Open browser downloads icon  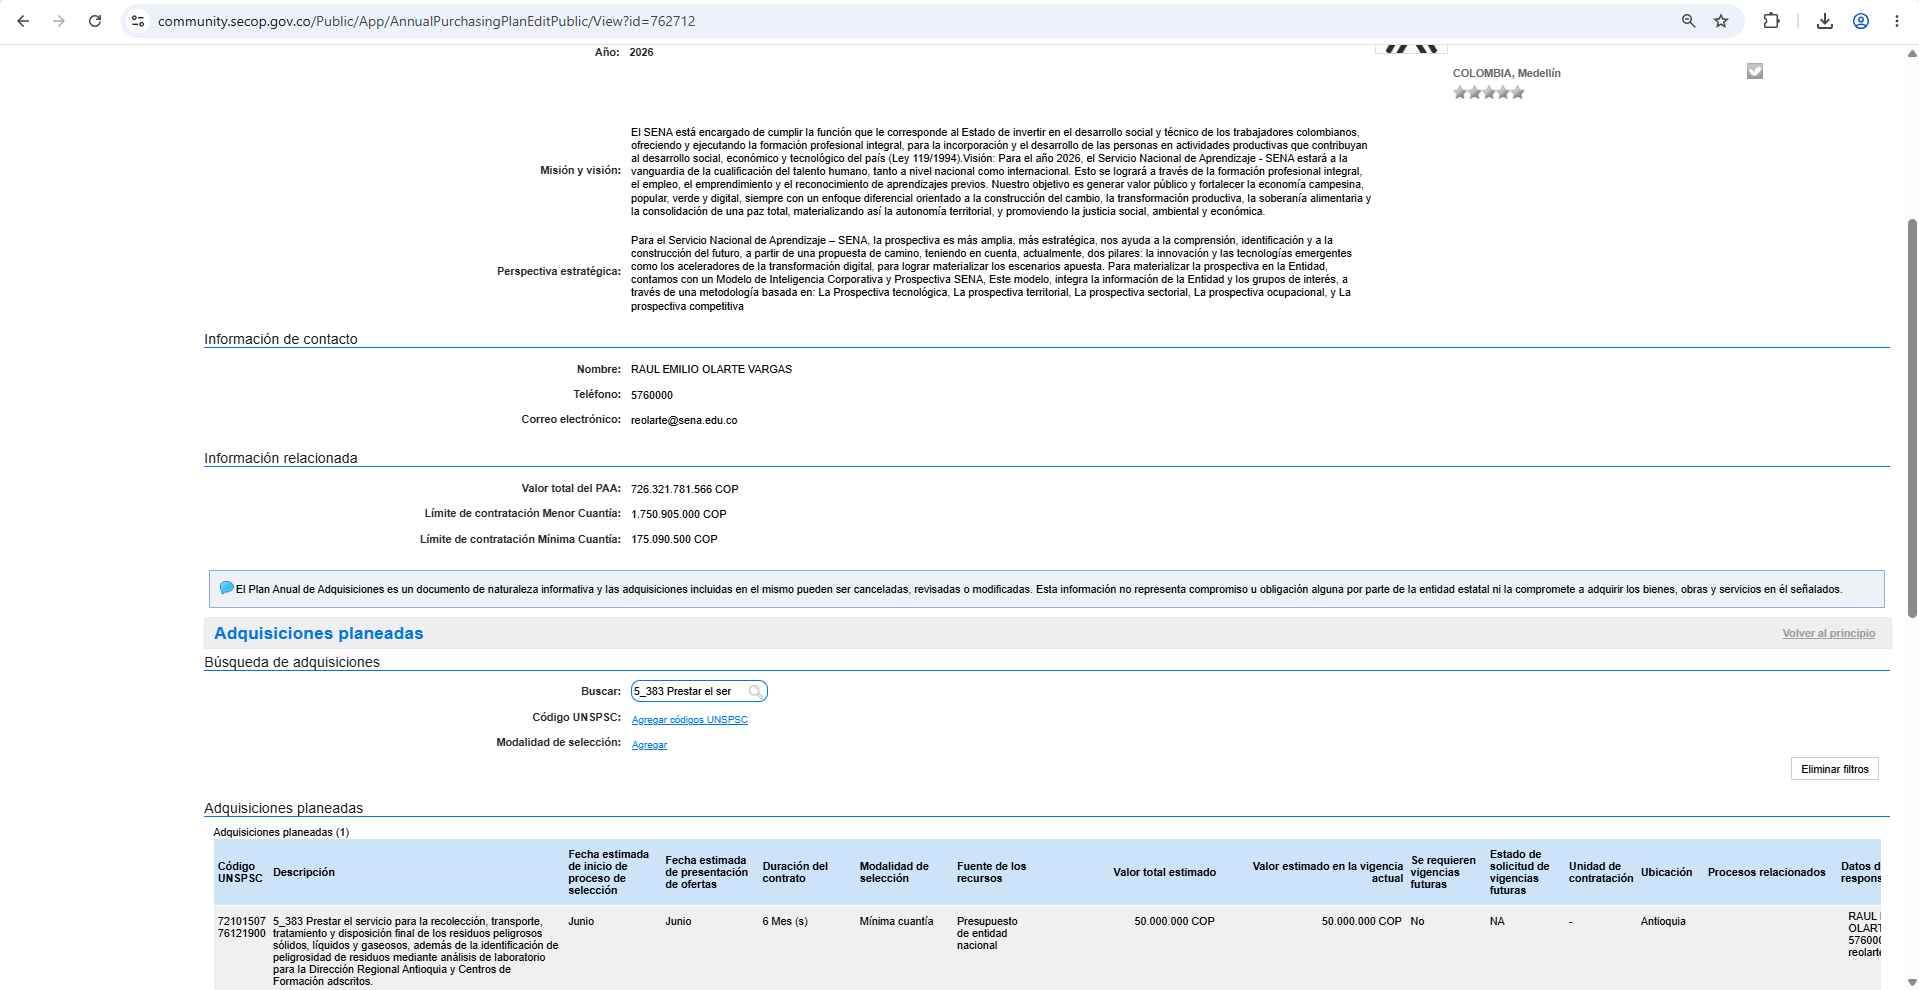(x=1825, y=21)
